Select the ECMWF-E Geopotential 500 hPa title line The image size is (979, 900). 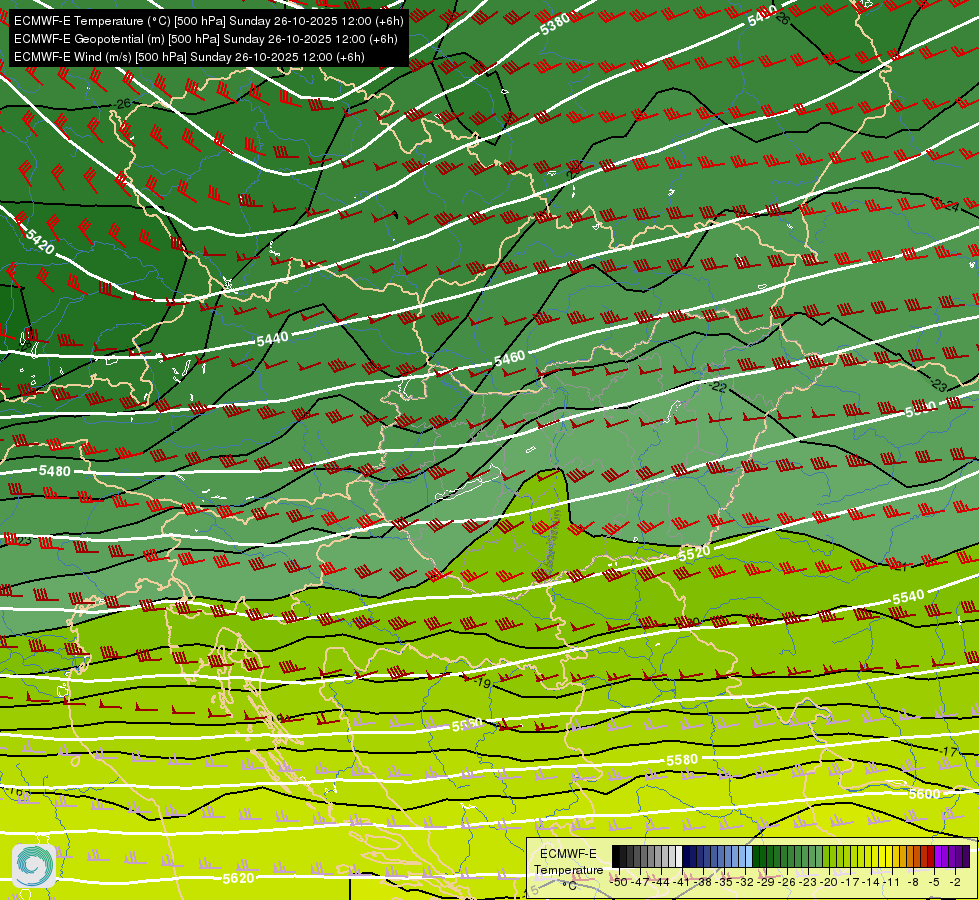click(x=205, y=39)
